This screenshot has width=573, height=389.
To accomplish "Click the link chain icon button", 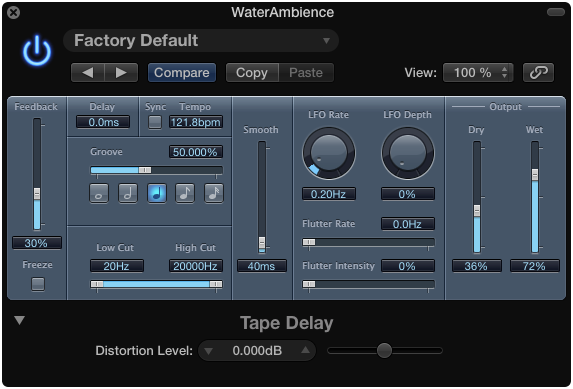I will click(538, 72).
